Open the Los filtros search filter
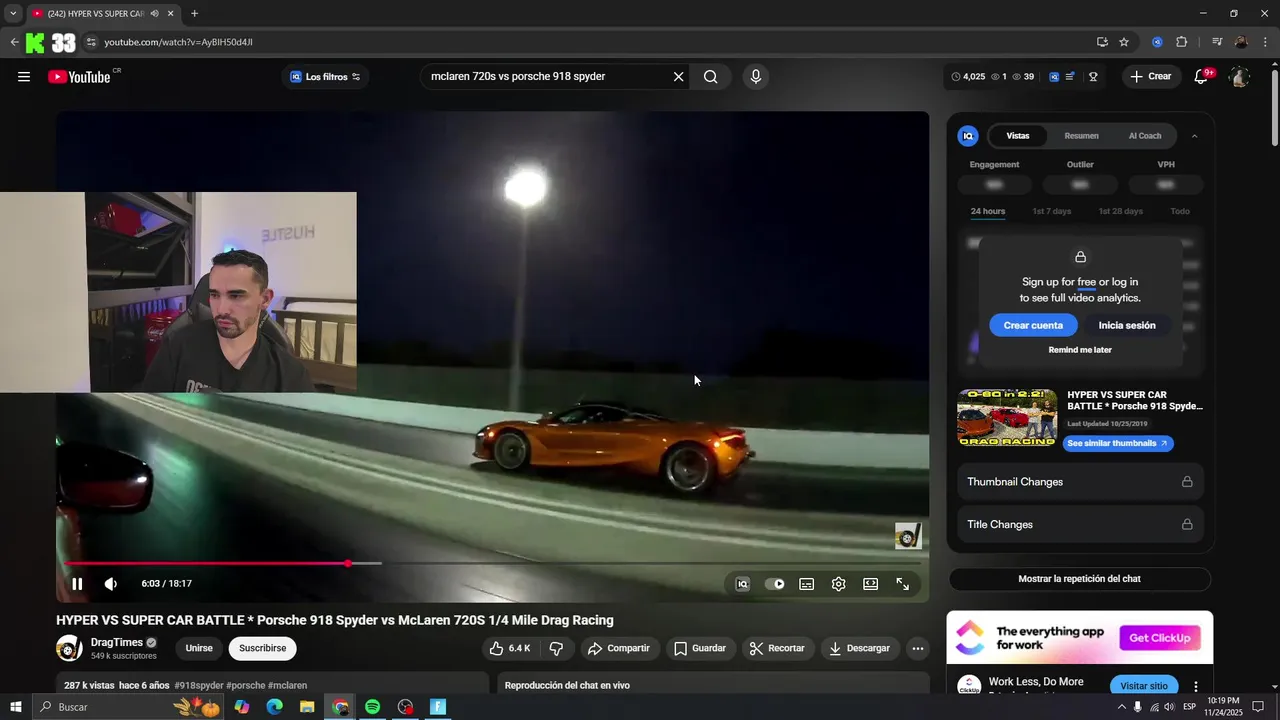Screen dimensions: 1280x720 325,77
